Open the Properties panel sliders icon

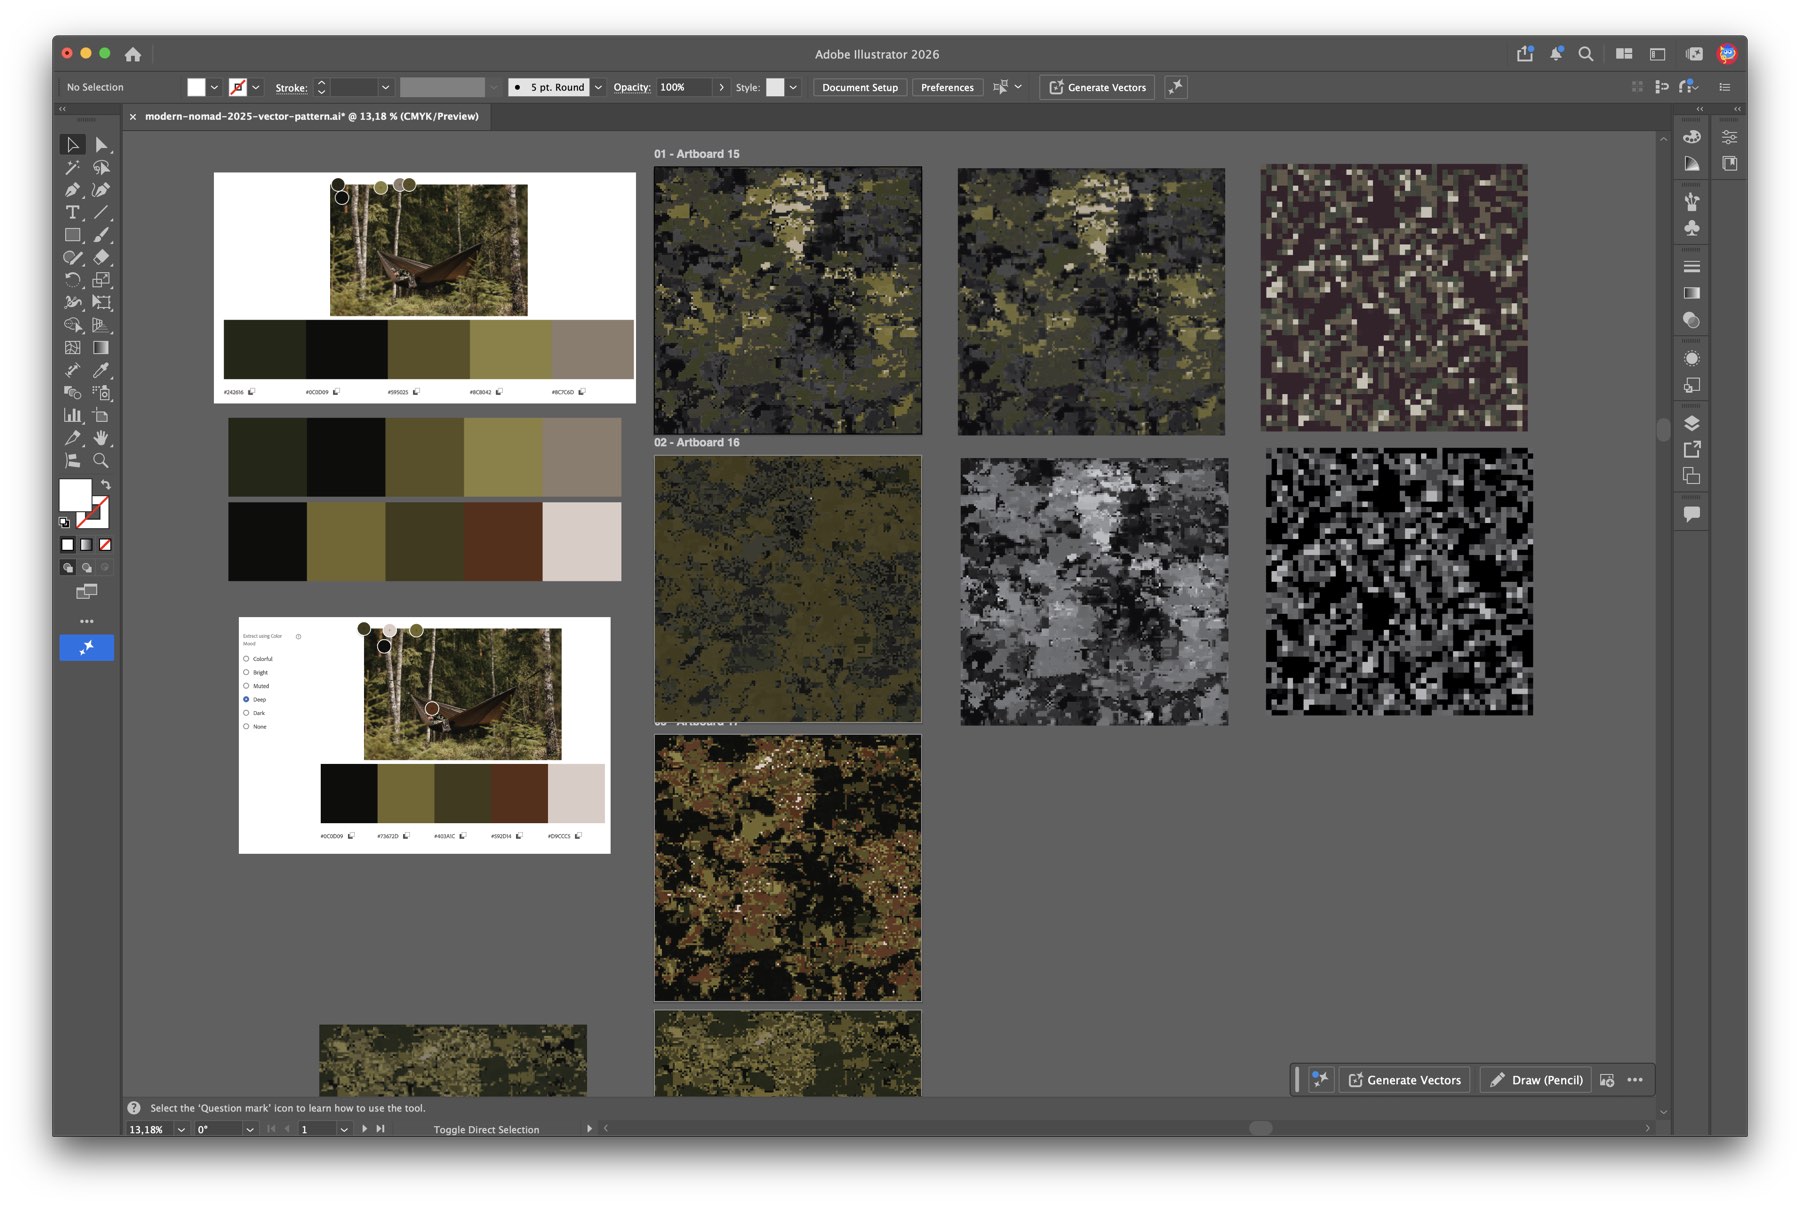tap(1730, 136)
